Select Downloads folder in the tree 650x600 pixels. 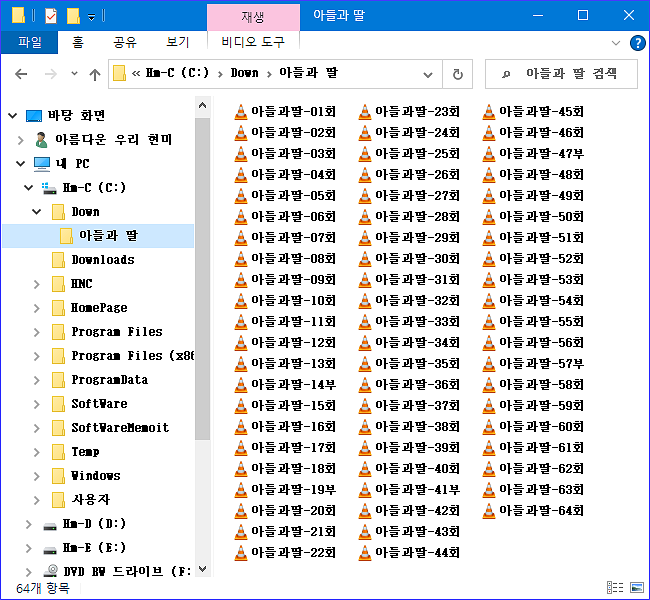coord(103,260)
